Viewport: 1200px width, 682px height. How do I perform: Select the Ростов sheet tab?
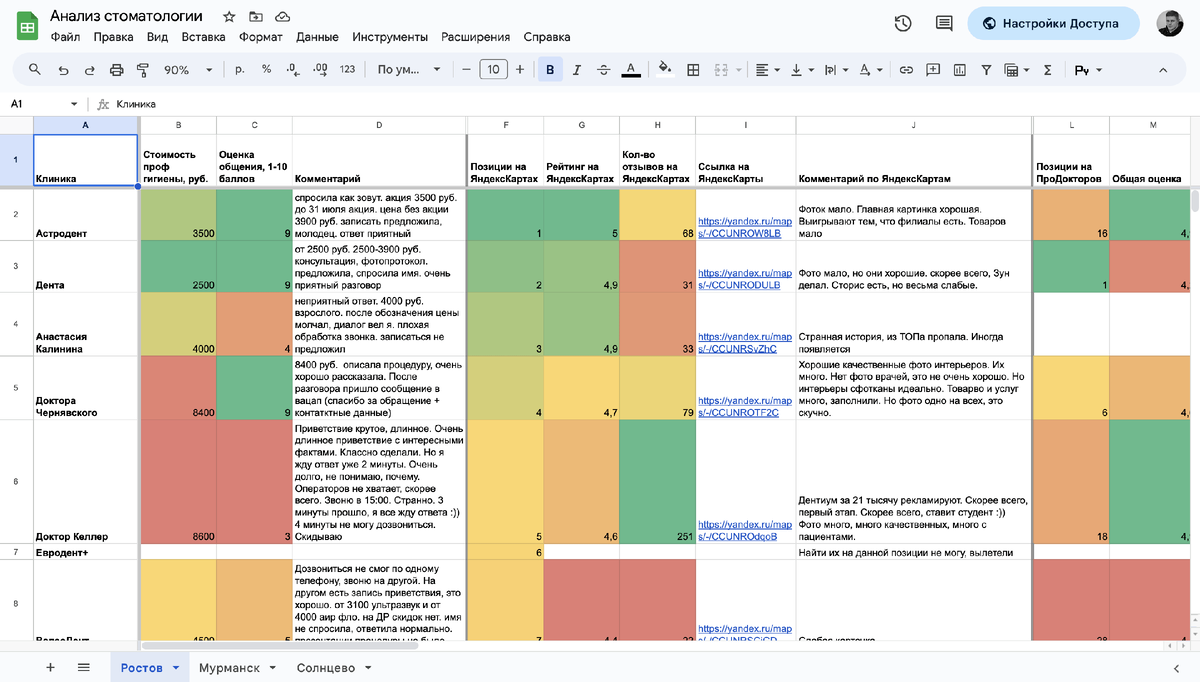(x=148, y=667)
